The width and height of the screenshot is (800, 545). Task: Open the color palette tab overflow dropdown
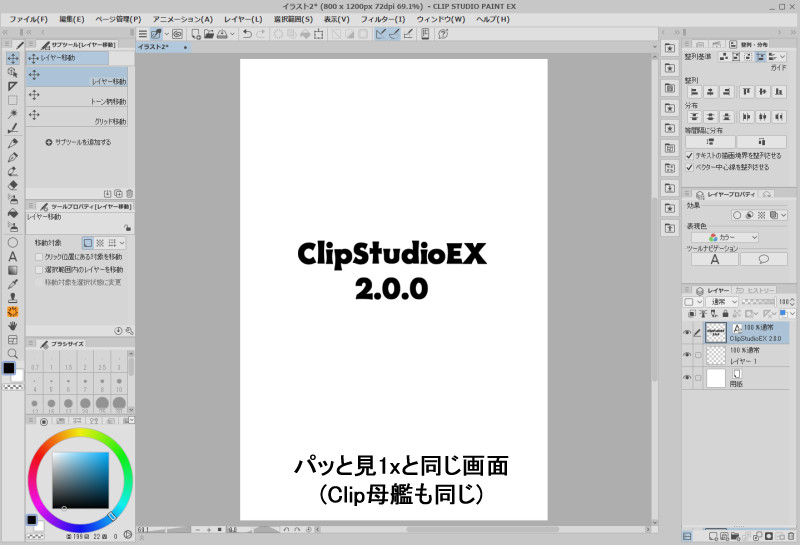[x=131, y=420]
